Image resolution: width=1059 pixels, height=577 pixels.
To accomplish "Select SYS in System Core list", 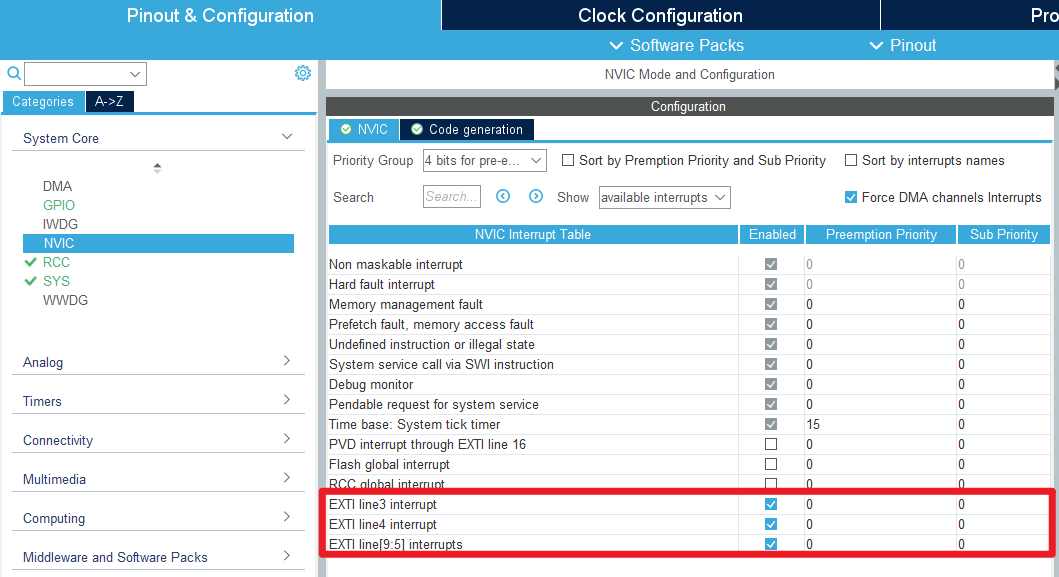I will 56,281.
